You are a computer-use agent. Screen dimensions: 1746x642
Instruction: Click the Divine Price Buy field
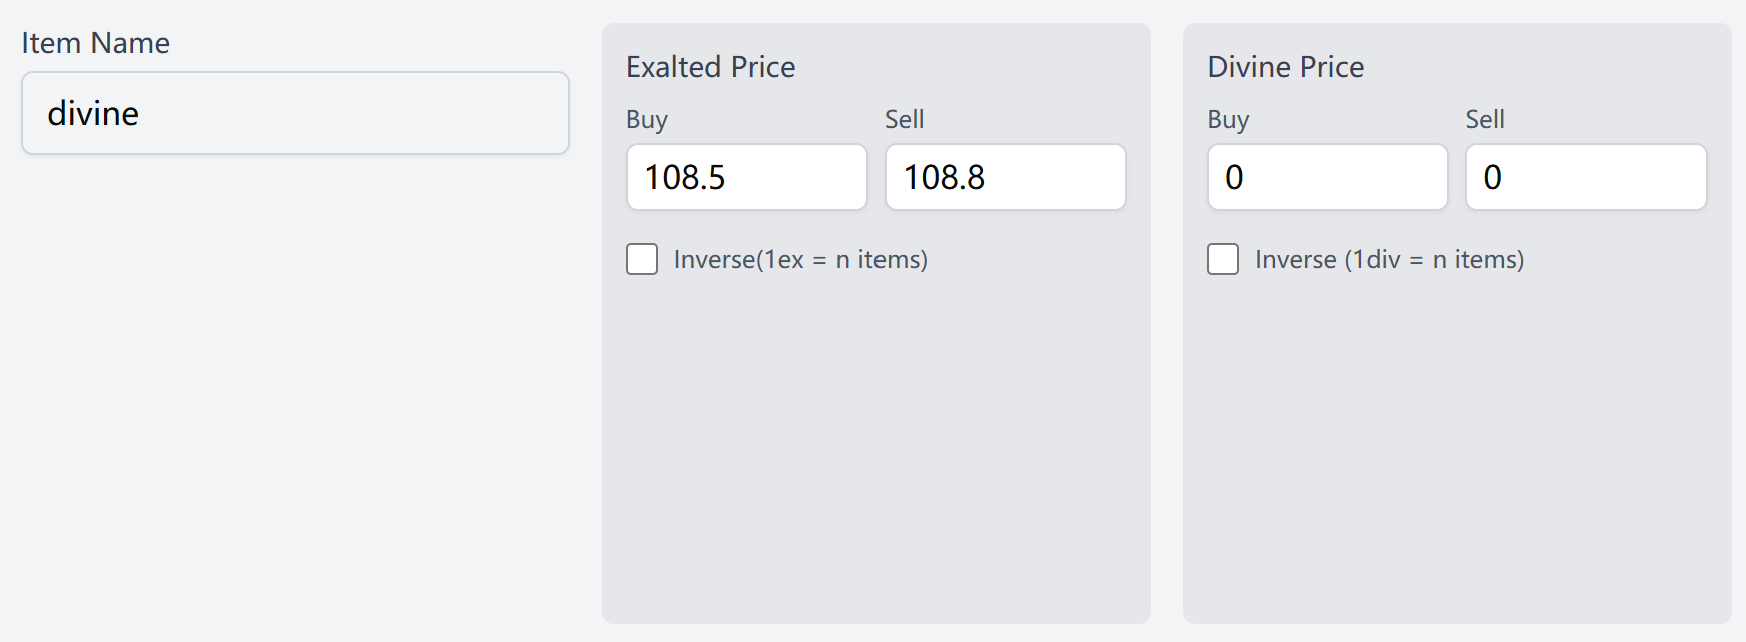pos(1326,177)
